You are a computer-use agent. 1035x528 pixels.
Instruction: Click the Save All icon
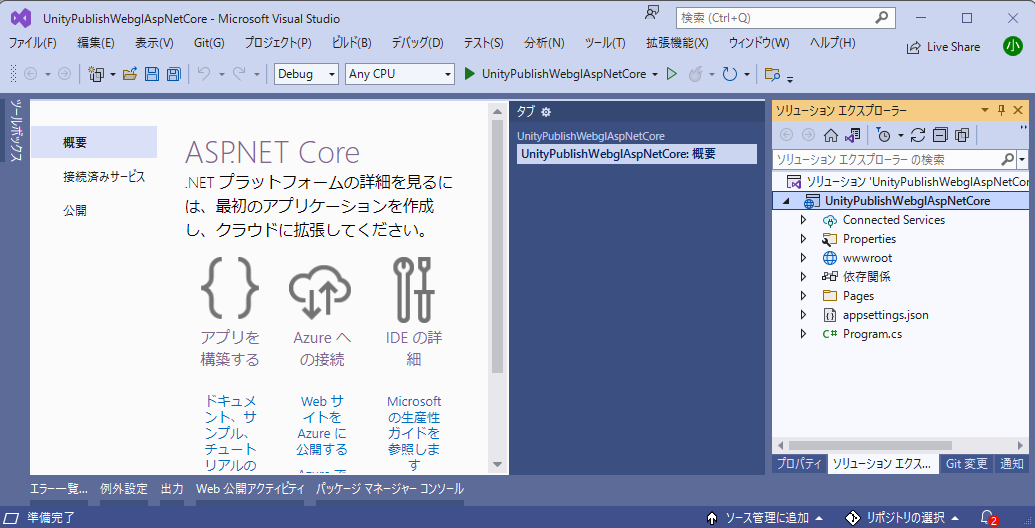(174, 74)
